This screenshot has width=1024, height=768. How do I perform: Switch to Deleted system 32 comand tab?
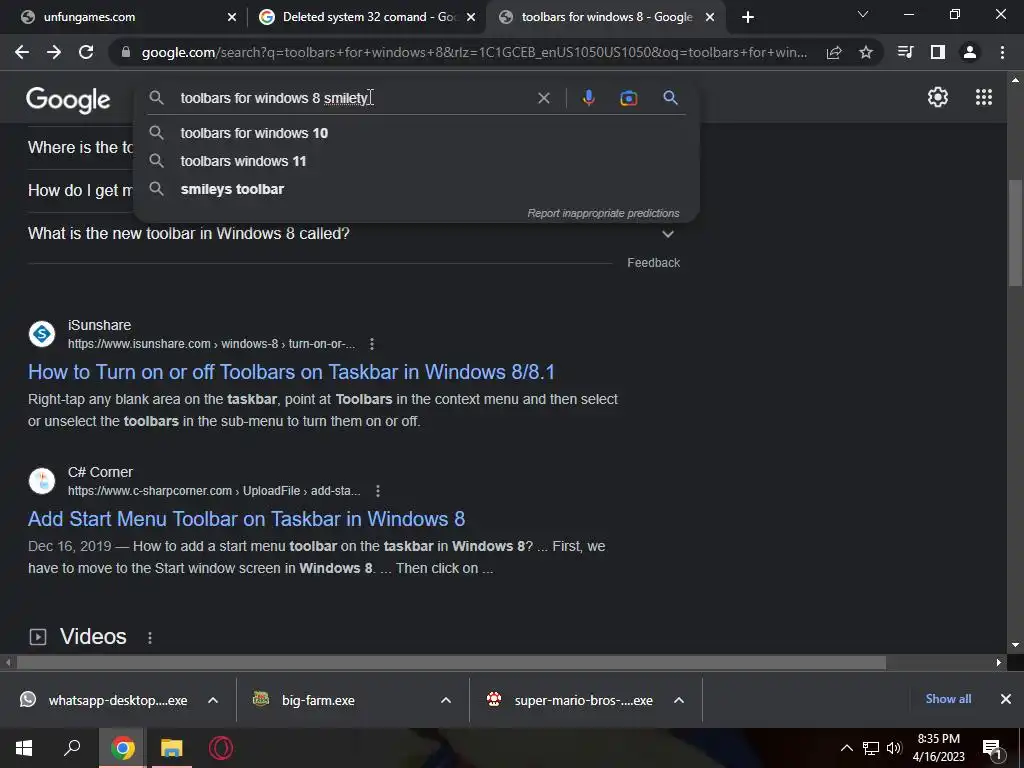369,17
